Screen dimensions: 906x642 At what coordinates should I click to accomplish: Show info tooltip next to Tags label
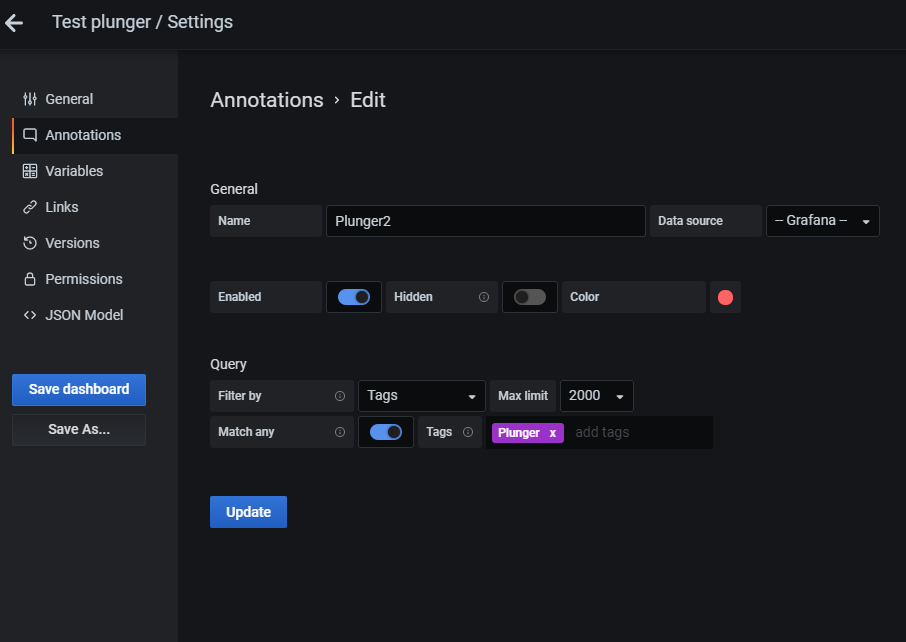pos(468,432)
